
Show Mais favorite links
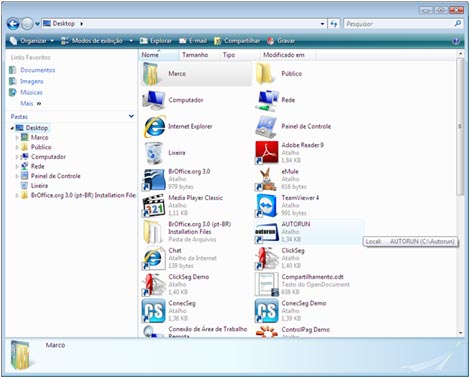pos(31,104)
